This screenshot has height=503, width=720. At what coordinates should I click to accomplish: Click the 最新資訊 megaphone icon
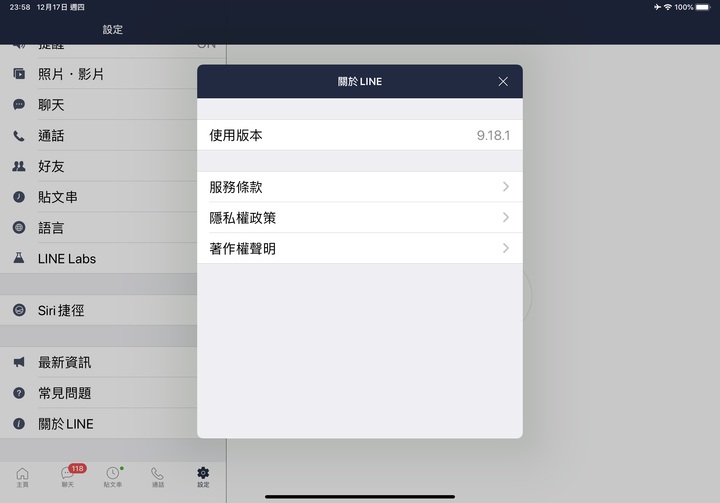click(19, 362)
